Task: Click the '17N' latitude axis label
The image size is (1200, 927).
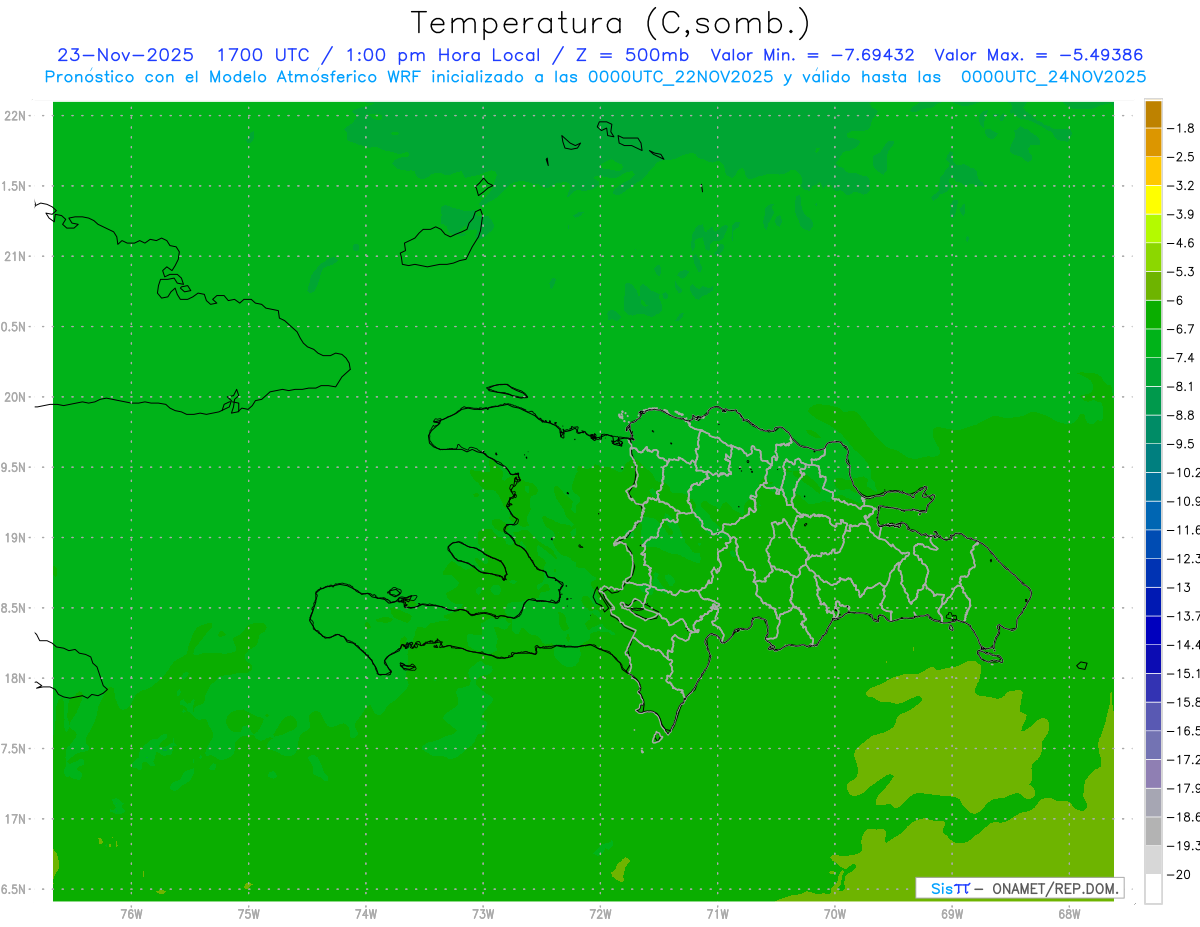Action: tap(16, 819)
